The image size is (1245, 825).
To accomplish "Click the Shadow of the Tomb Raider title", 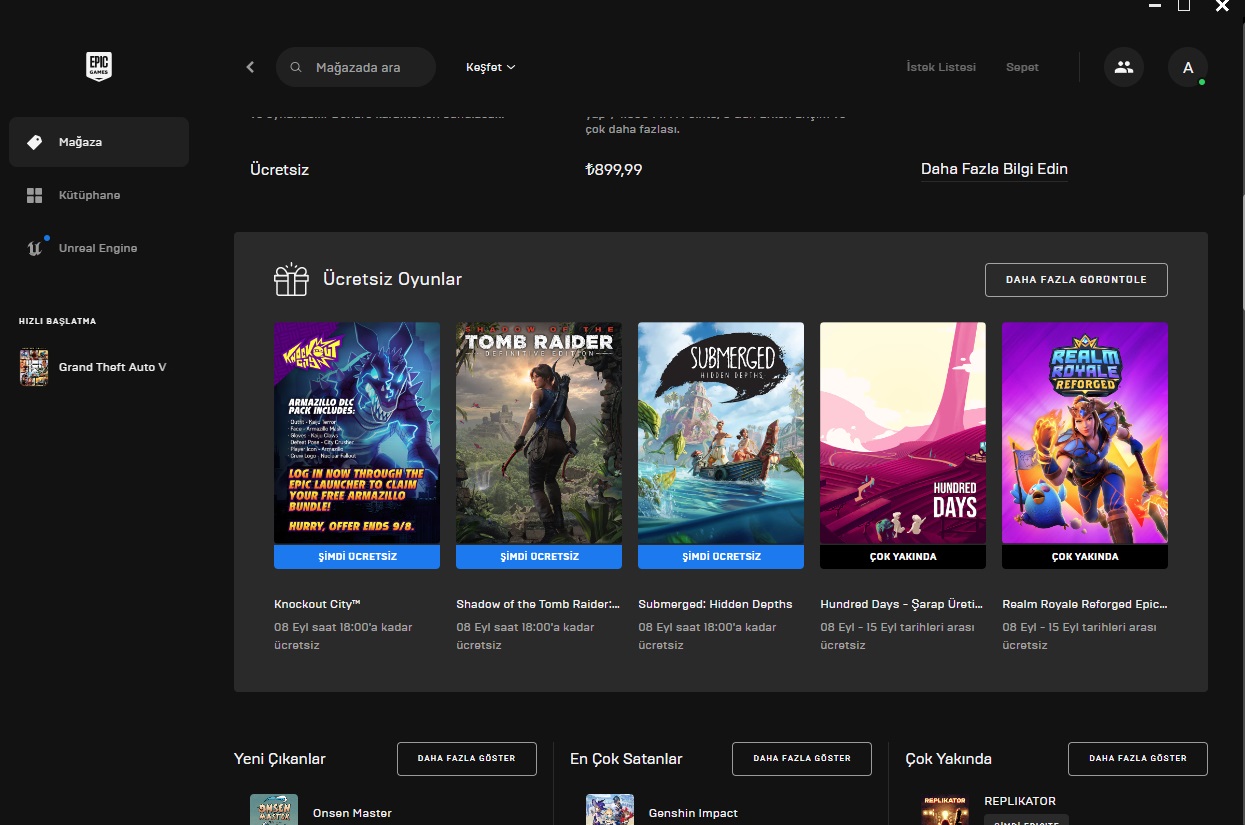I will (538, 604).
